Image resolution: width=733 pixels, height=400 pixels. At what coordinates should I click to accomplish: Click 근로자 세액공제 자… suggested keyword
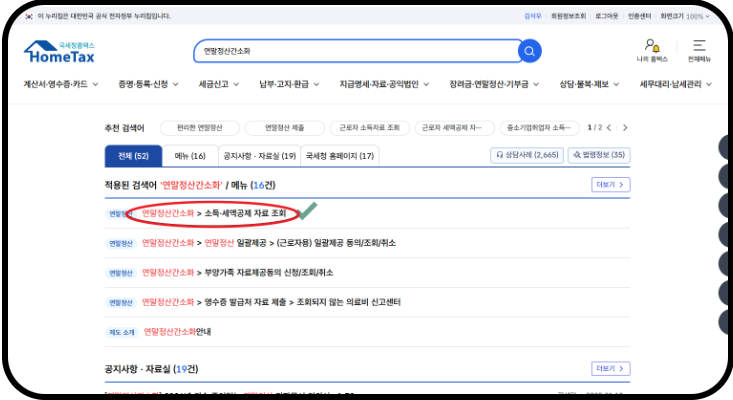(454, 128)
